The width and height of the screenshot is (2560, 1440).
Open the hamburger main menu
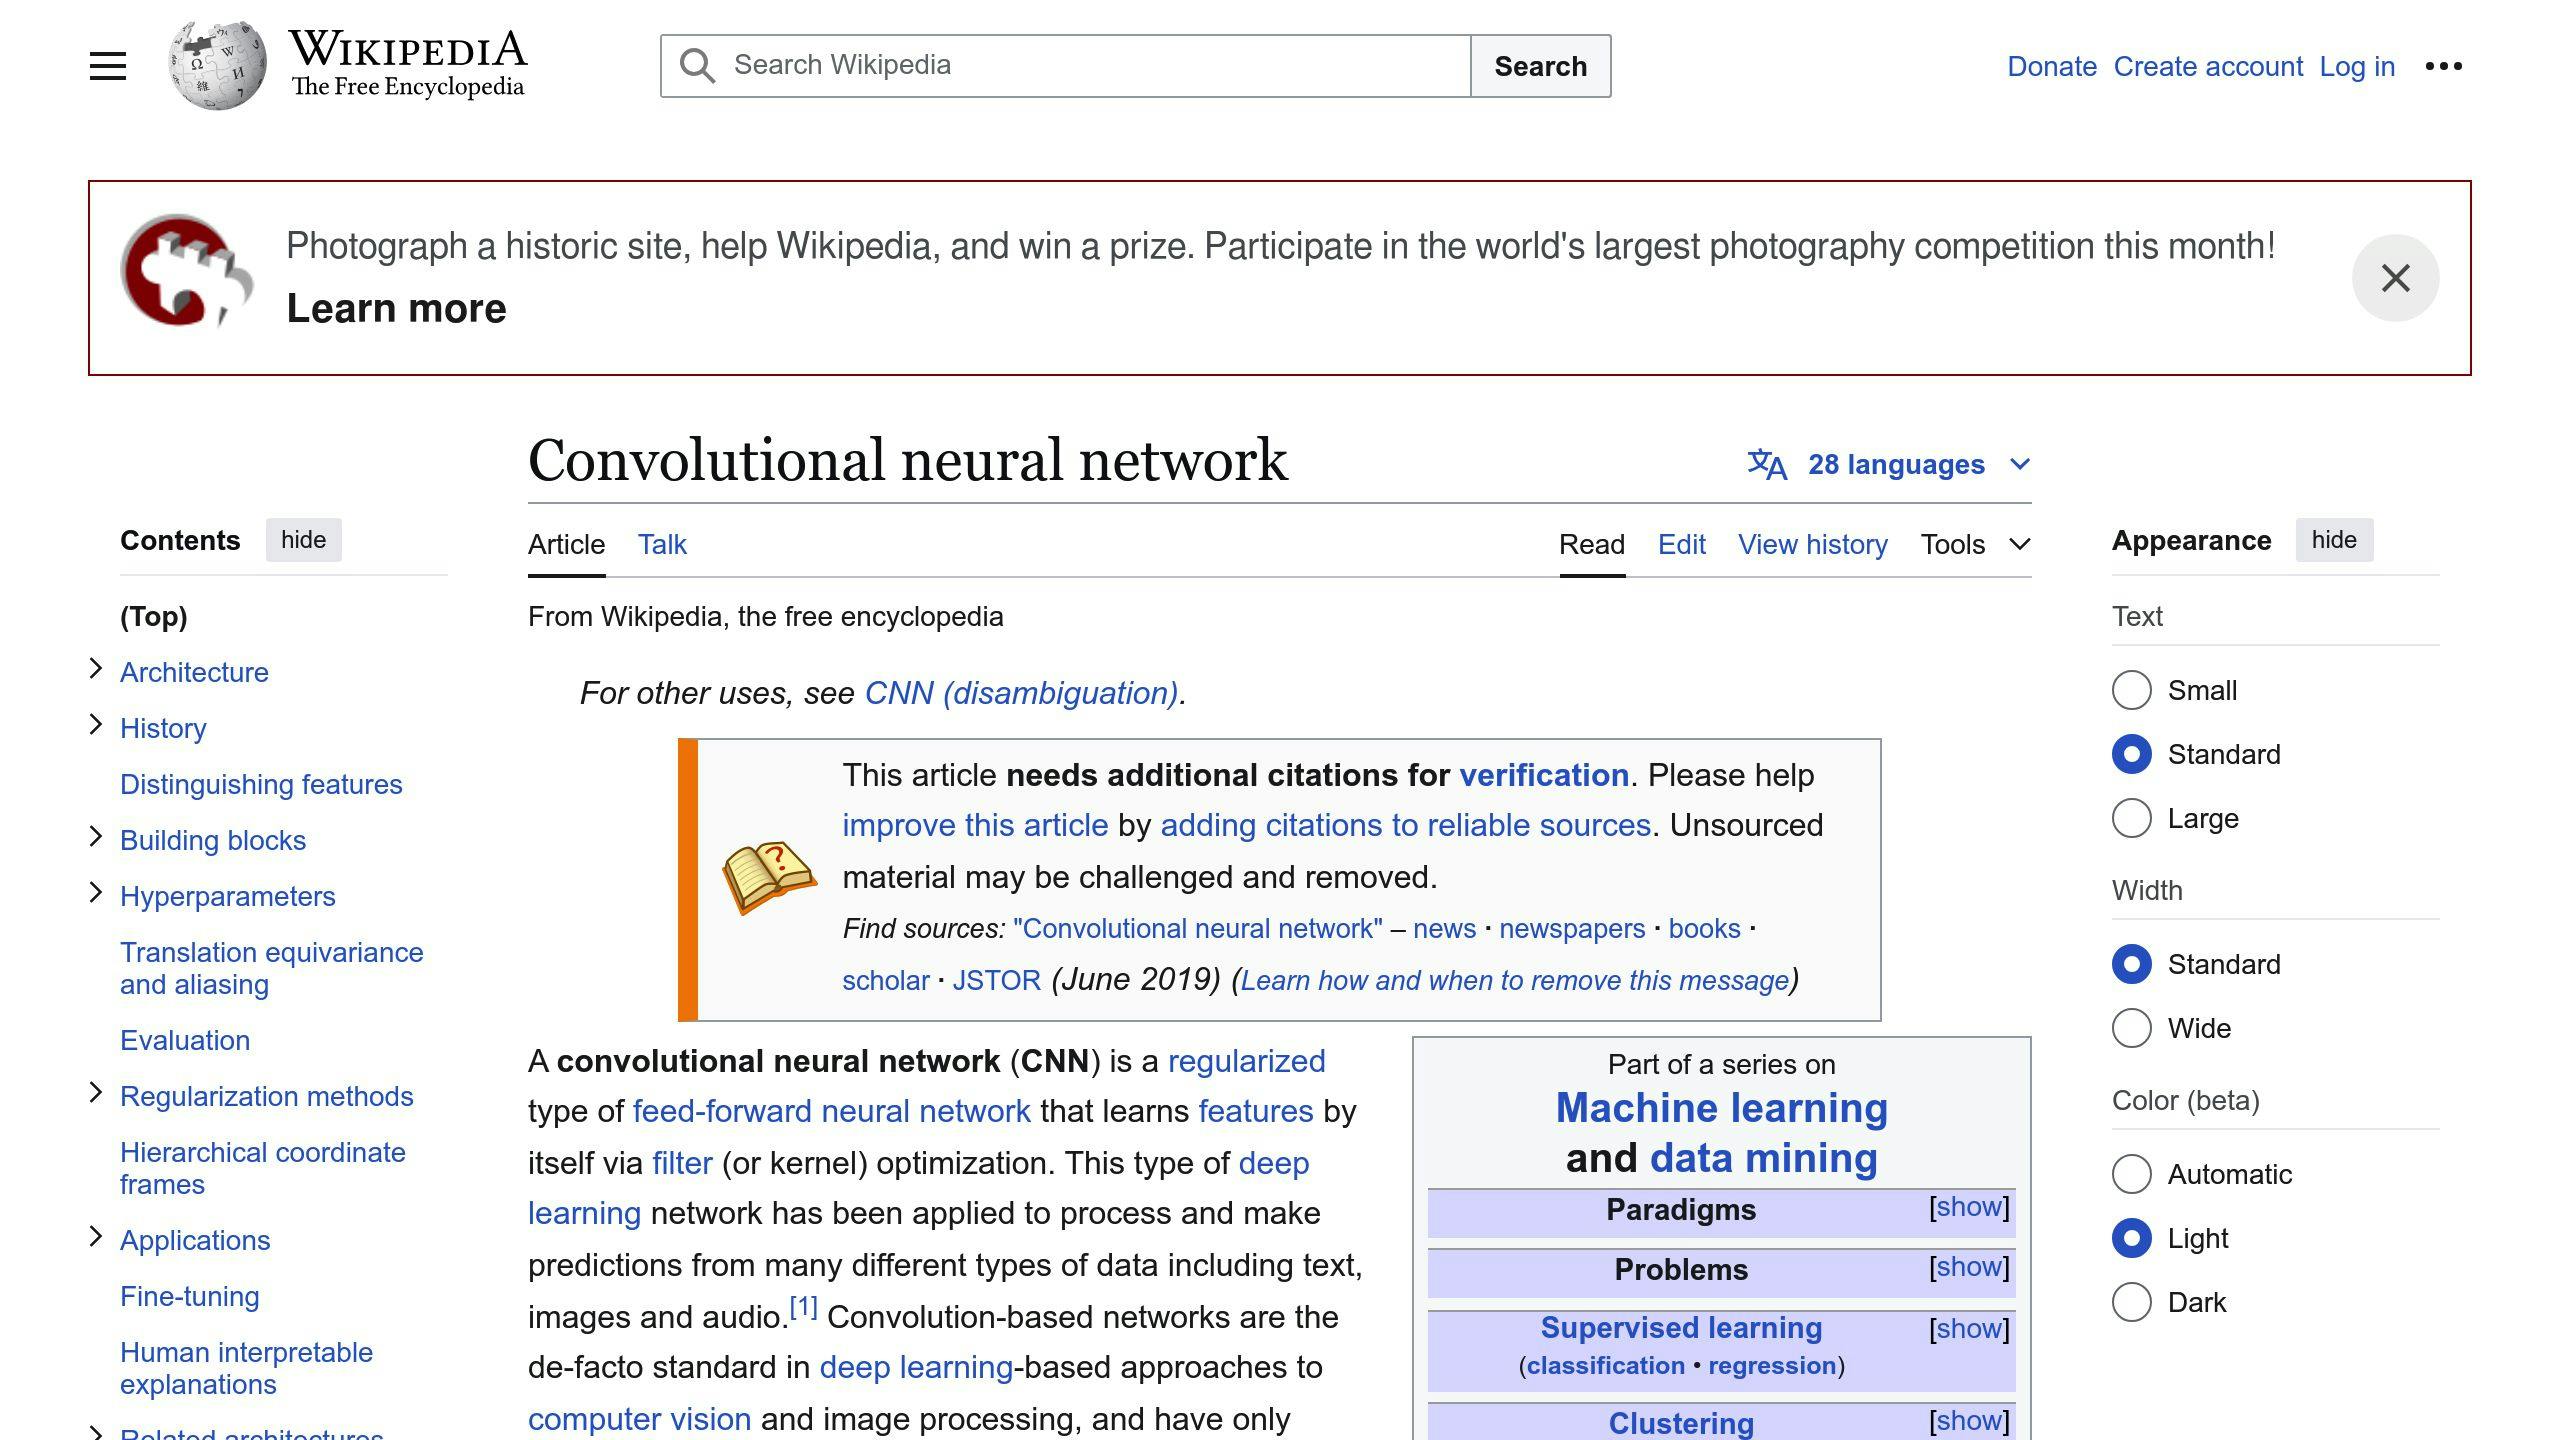pos(108,66)
